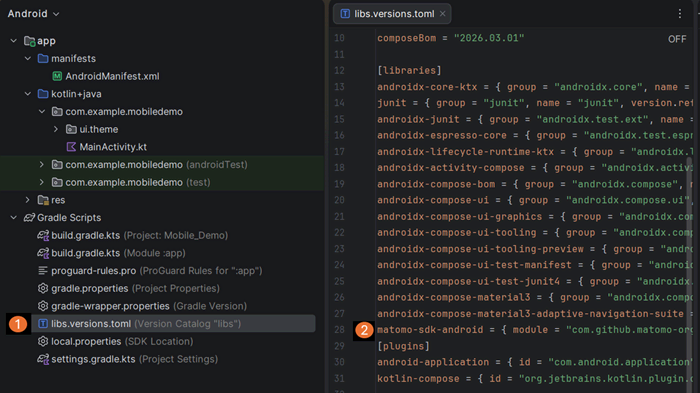
Task: Click the (test) package icon
Action: 57,182
